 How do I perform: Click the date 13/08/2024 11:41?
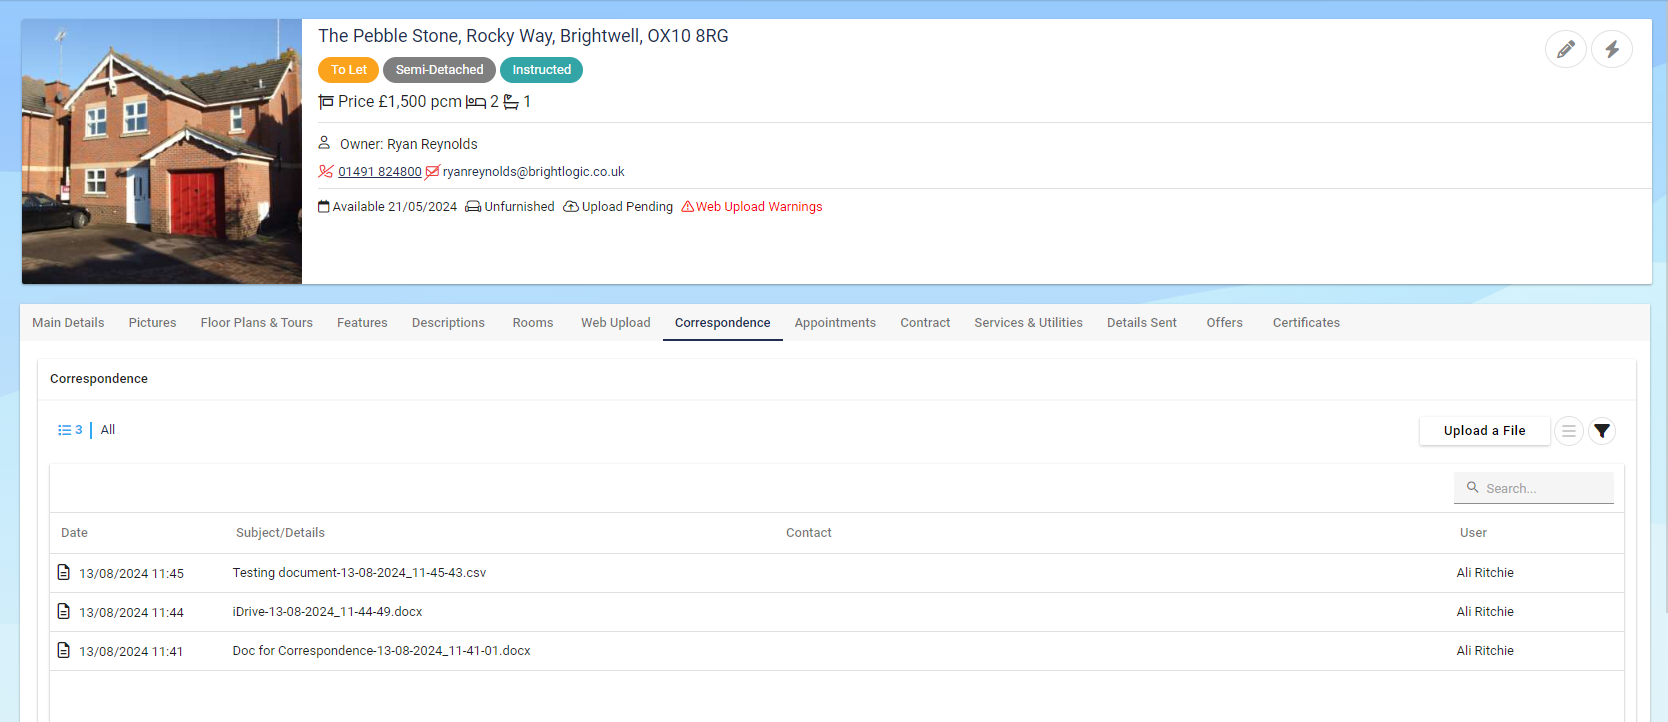click(131, 652)
